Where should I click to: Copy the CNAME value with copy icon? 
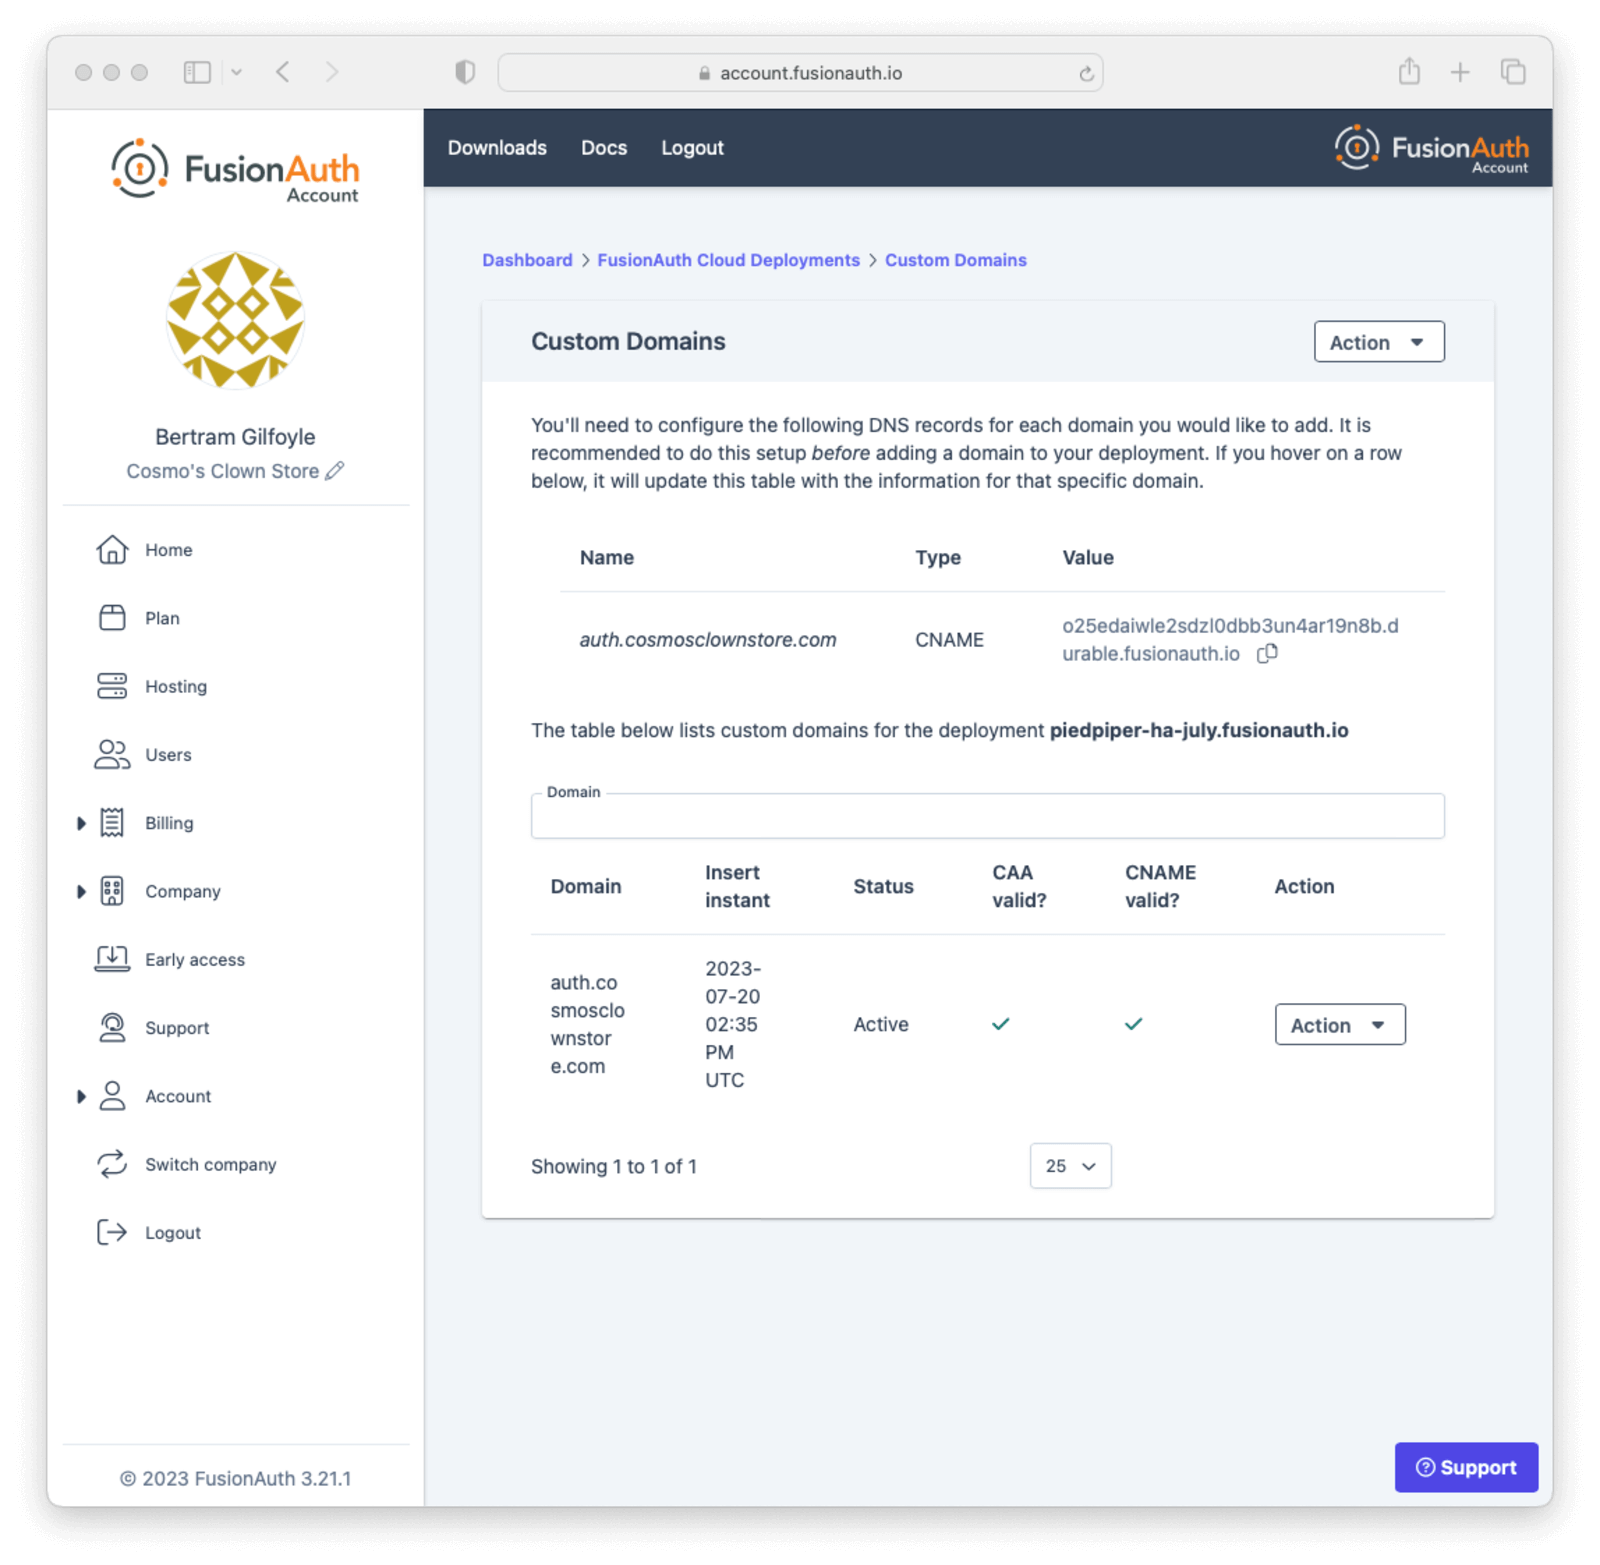[1267, 653]
